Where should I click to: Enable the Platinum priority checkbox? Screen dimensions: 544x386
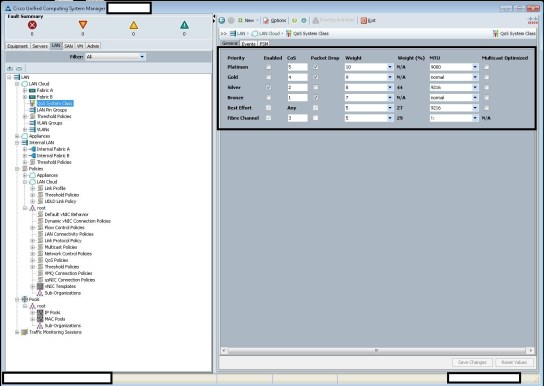[268, 67]
